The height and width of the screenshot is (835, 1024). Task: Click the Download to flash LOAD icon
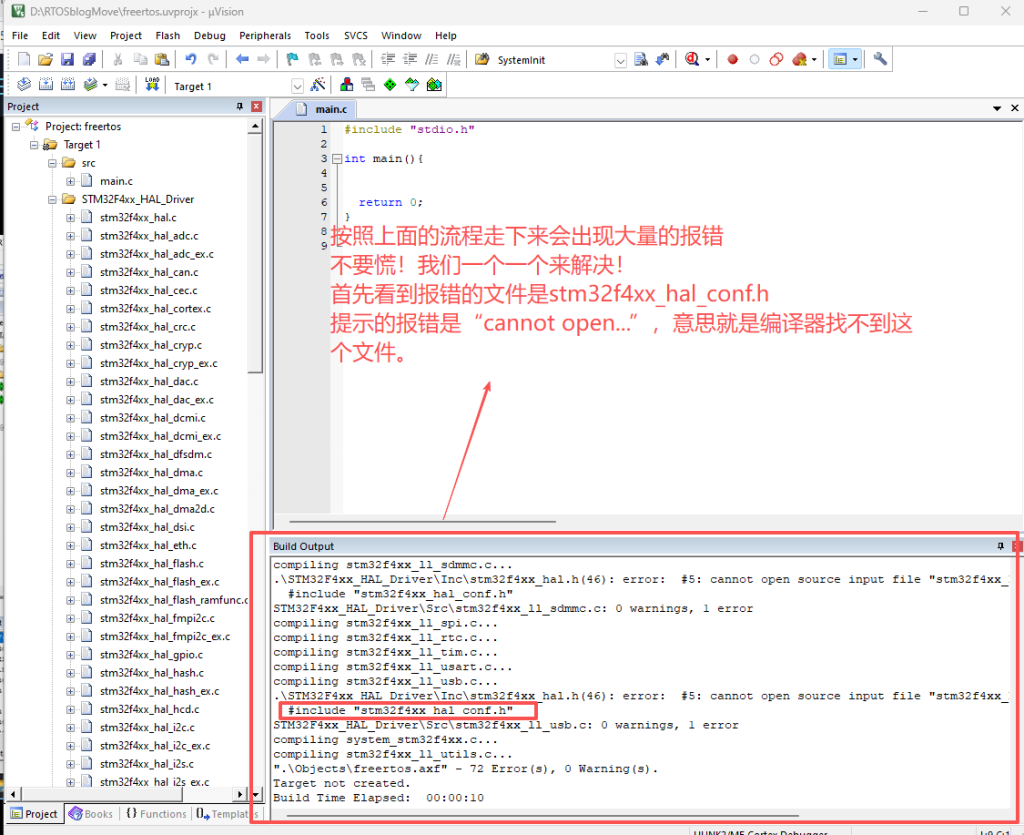coord(152,85)
